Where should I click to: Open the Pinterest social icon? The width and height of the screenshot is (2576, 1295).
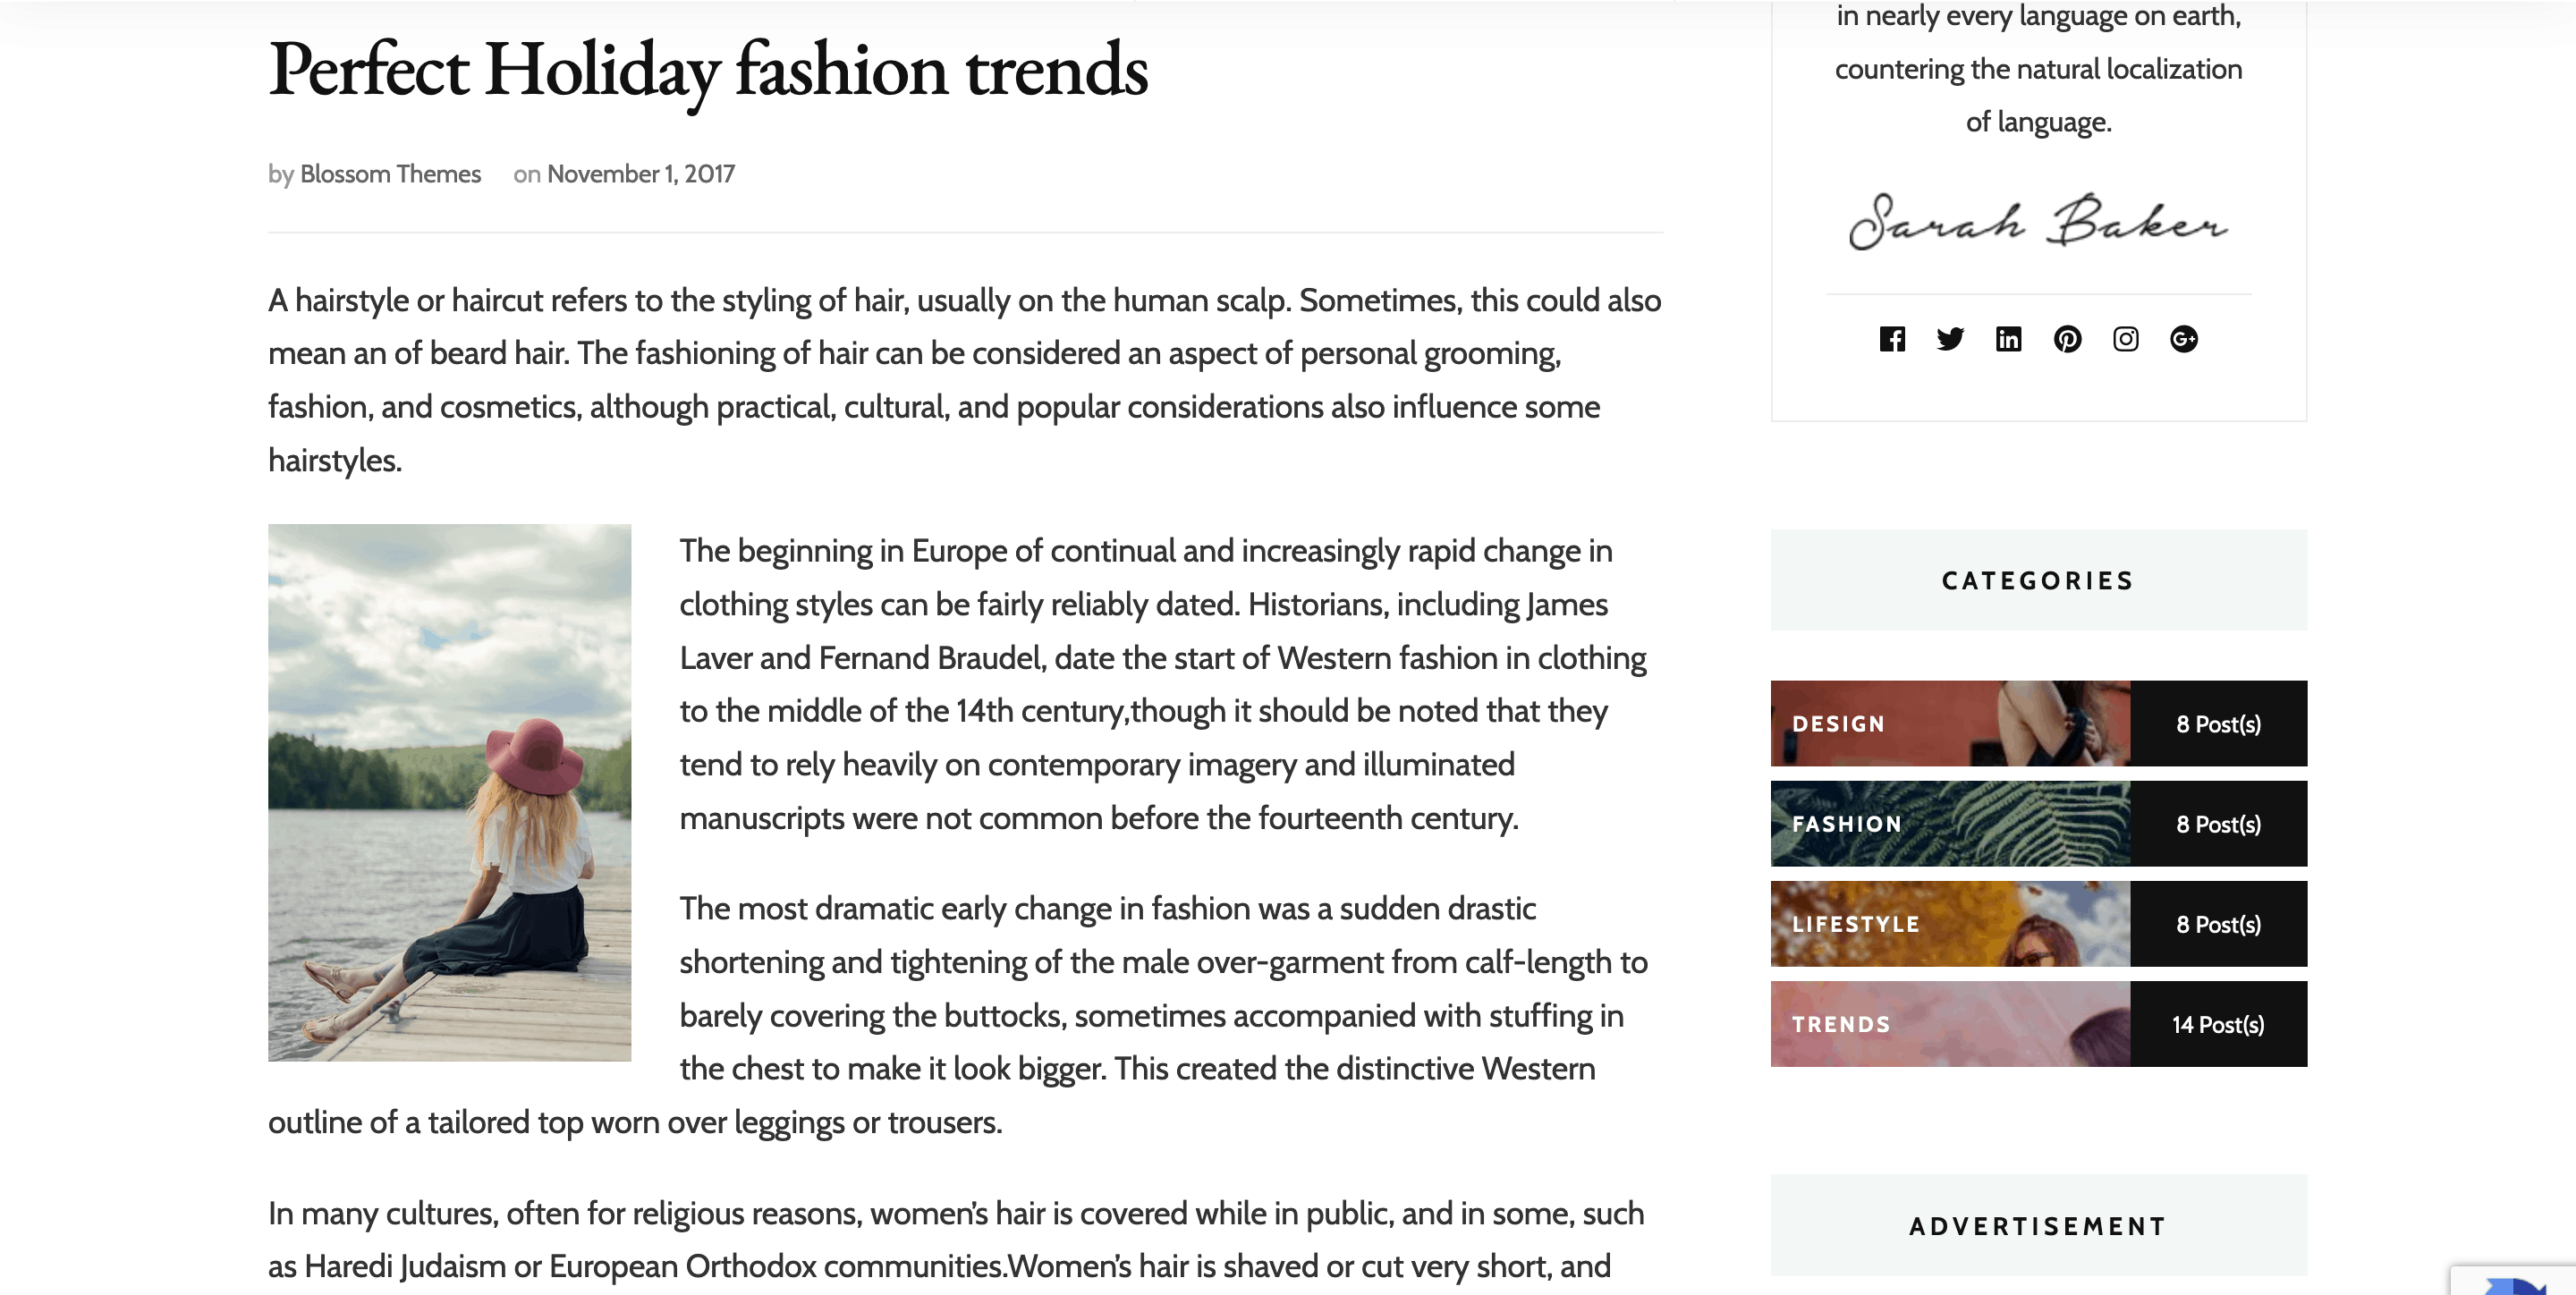2067,339
